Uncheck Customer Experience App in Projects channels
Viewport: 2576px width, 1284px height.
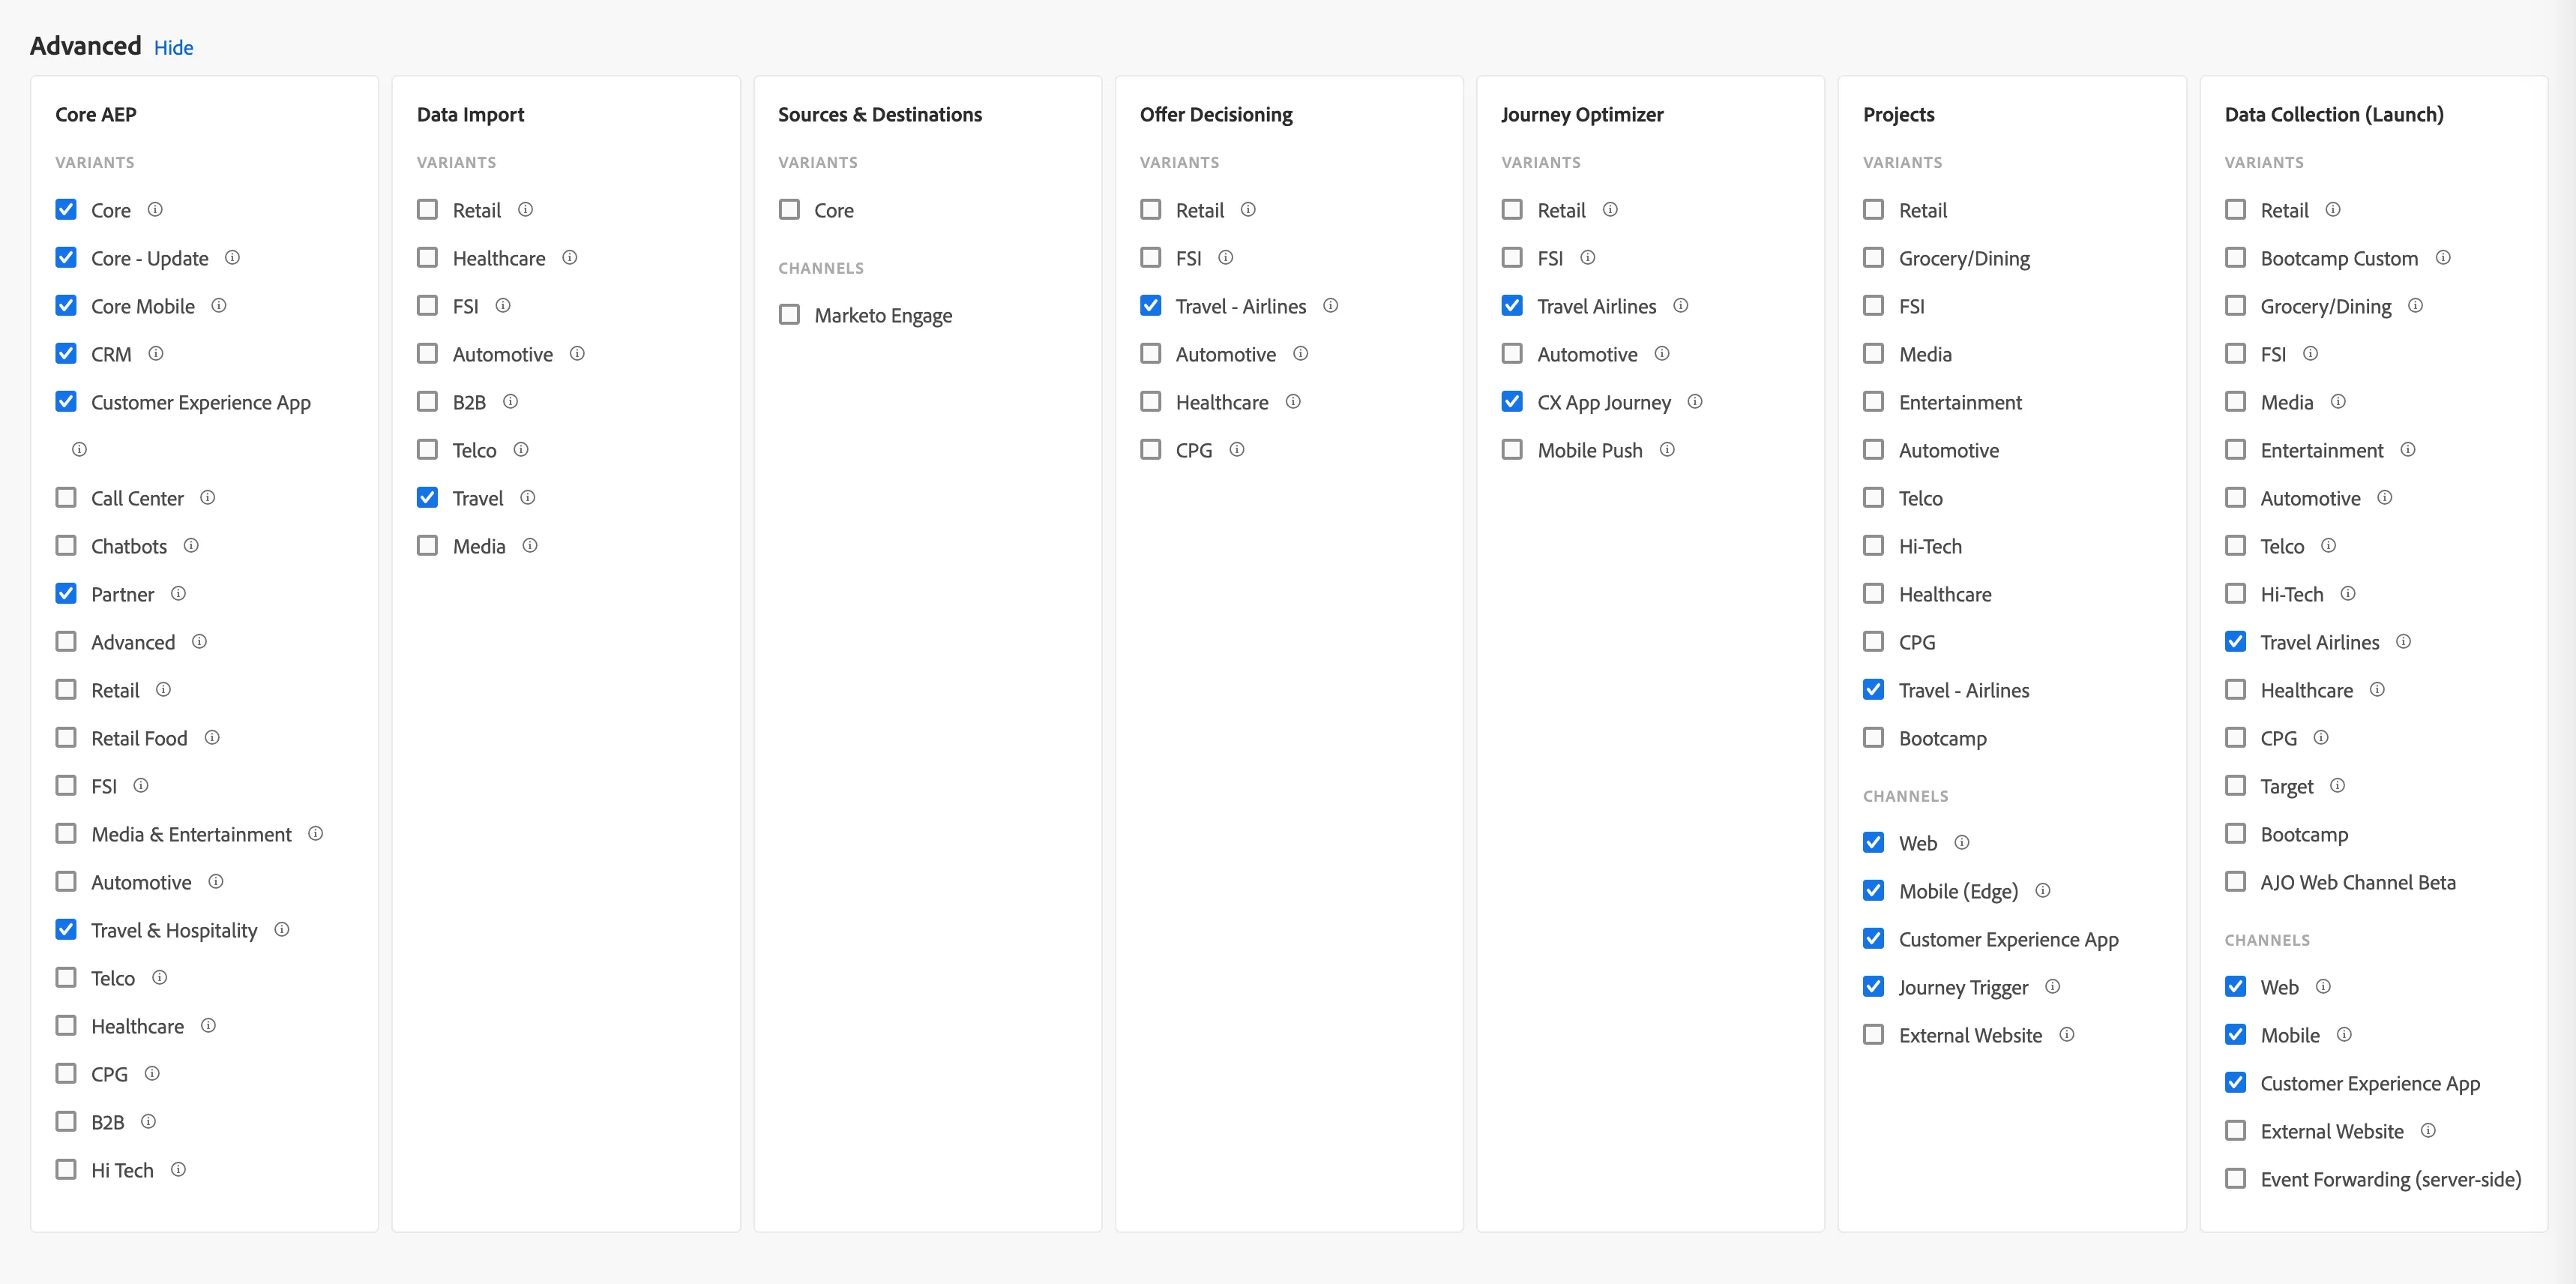coord(1874,938)
